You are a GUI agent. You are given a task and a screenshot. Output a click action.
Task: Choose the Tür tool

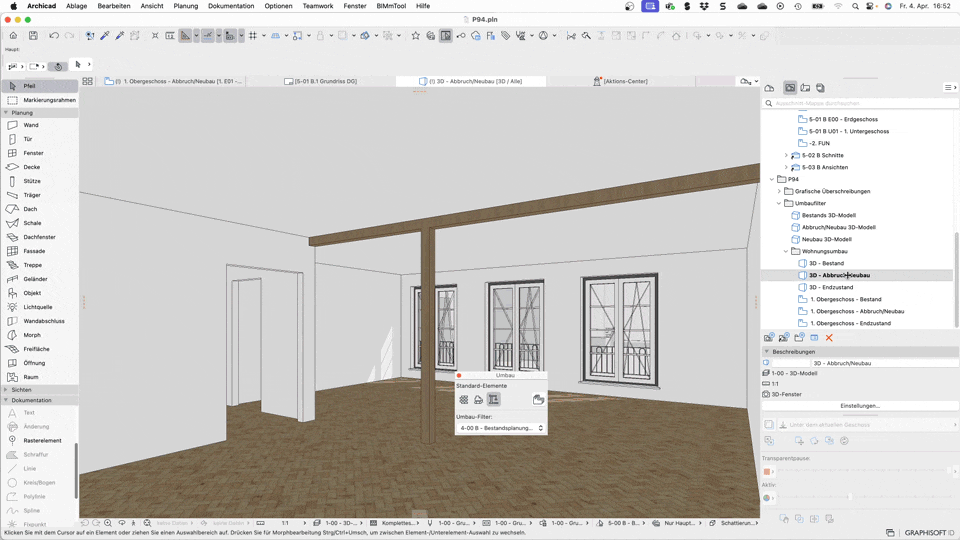[x=40, y=139]
